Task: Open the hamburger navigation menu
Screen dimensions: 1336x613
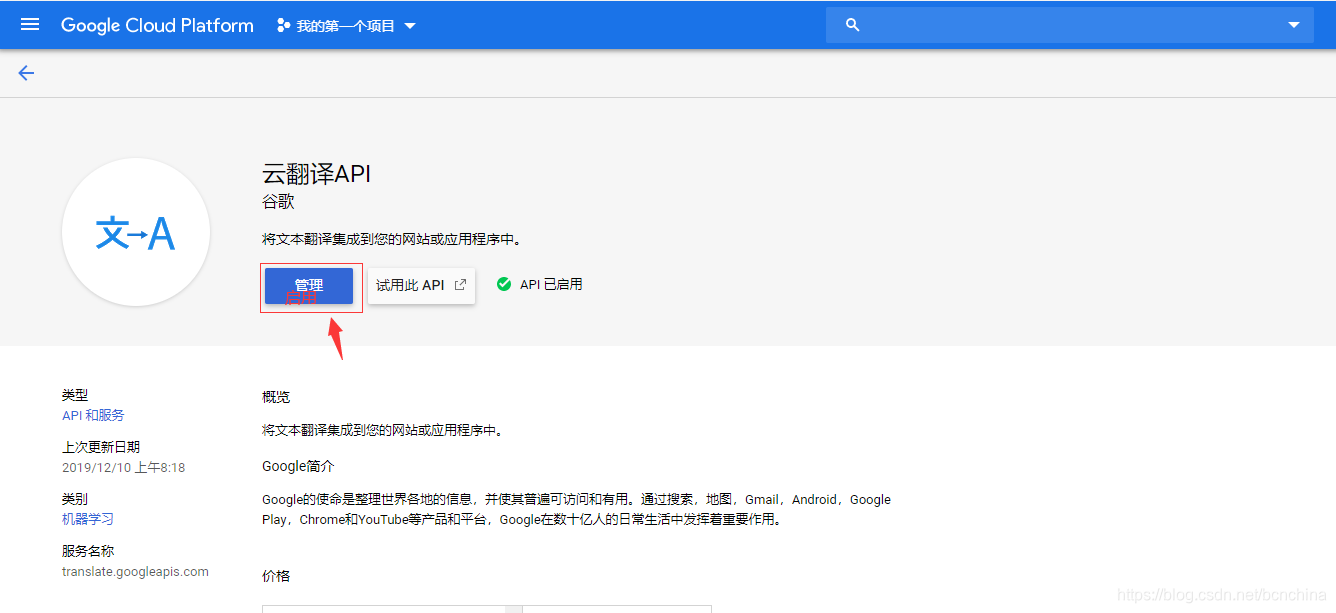Action: click(30, 25)
